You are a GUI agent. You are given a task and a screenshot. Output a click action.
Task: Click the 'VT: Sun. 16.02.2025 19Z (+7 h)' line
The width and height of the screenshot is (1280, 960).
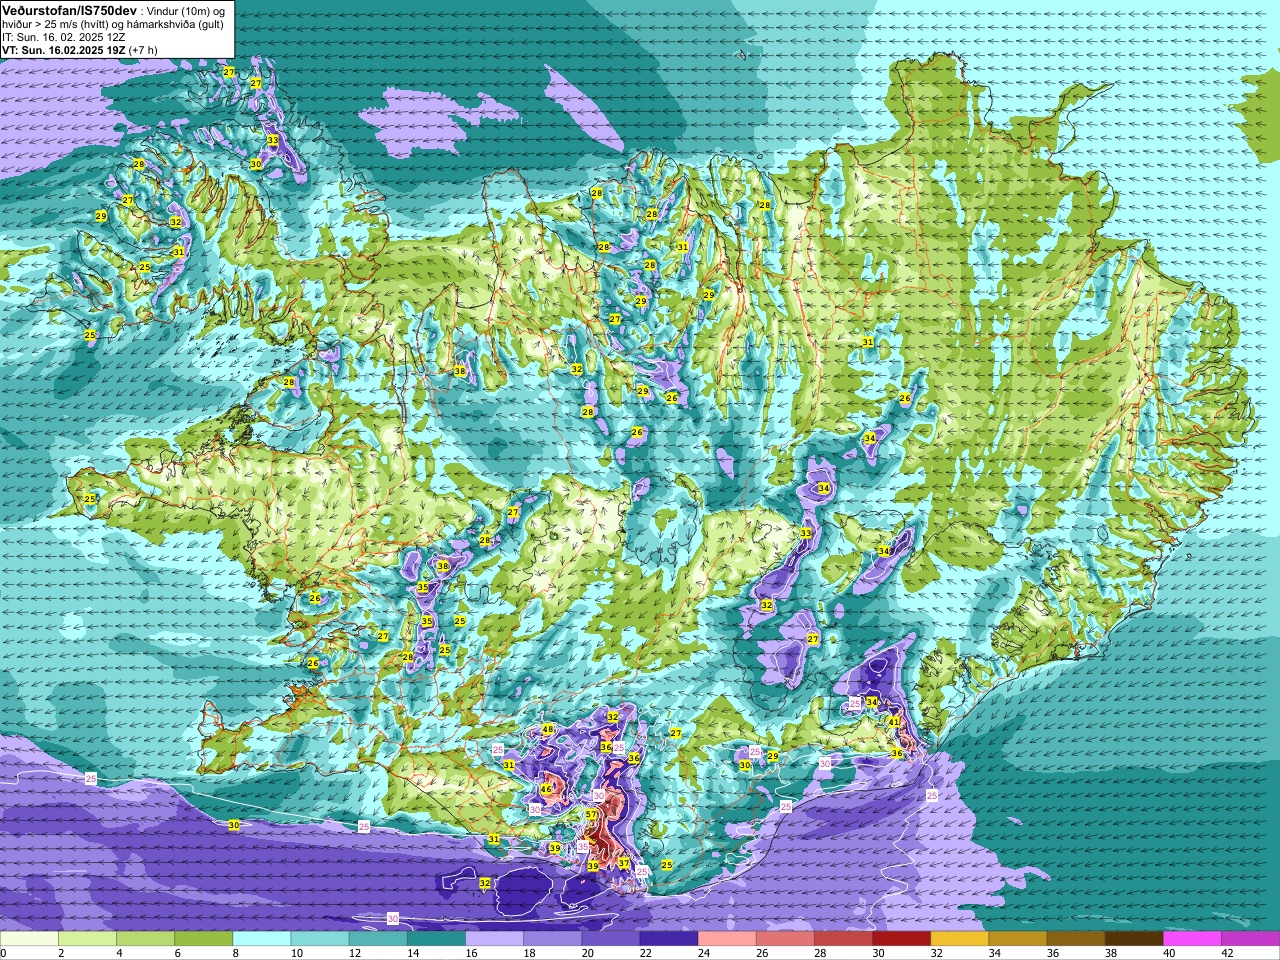79,49
